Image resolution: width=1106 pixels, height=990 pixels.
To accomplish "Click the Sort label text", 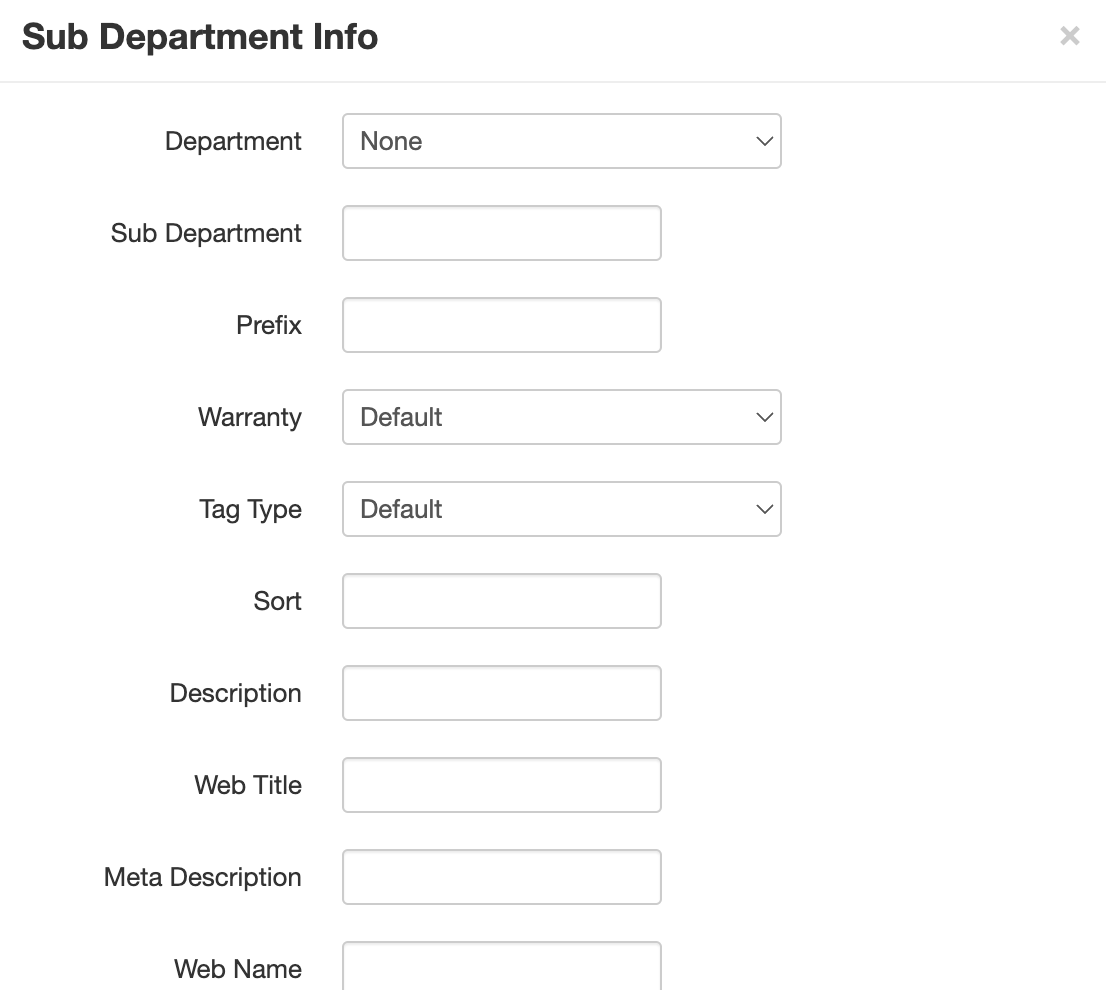I will (277, 601).
